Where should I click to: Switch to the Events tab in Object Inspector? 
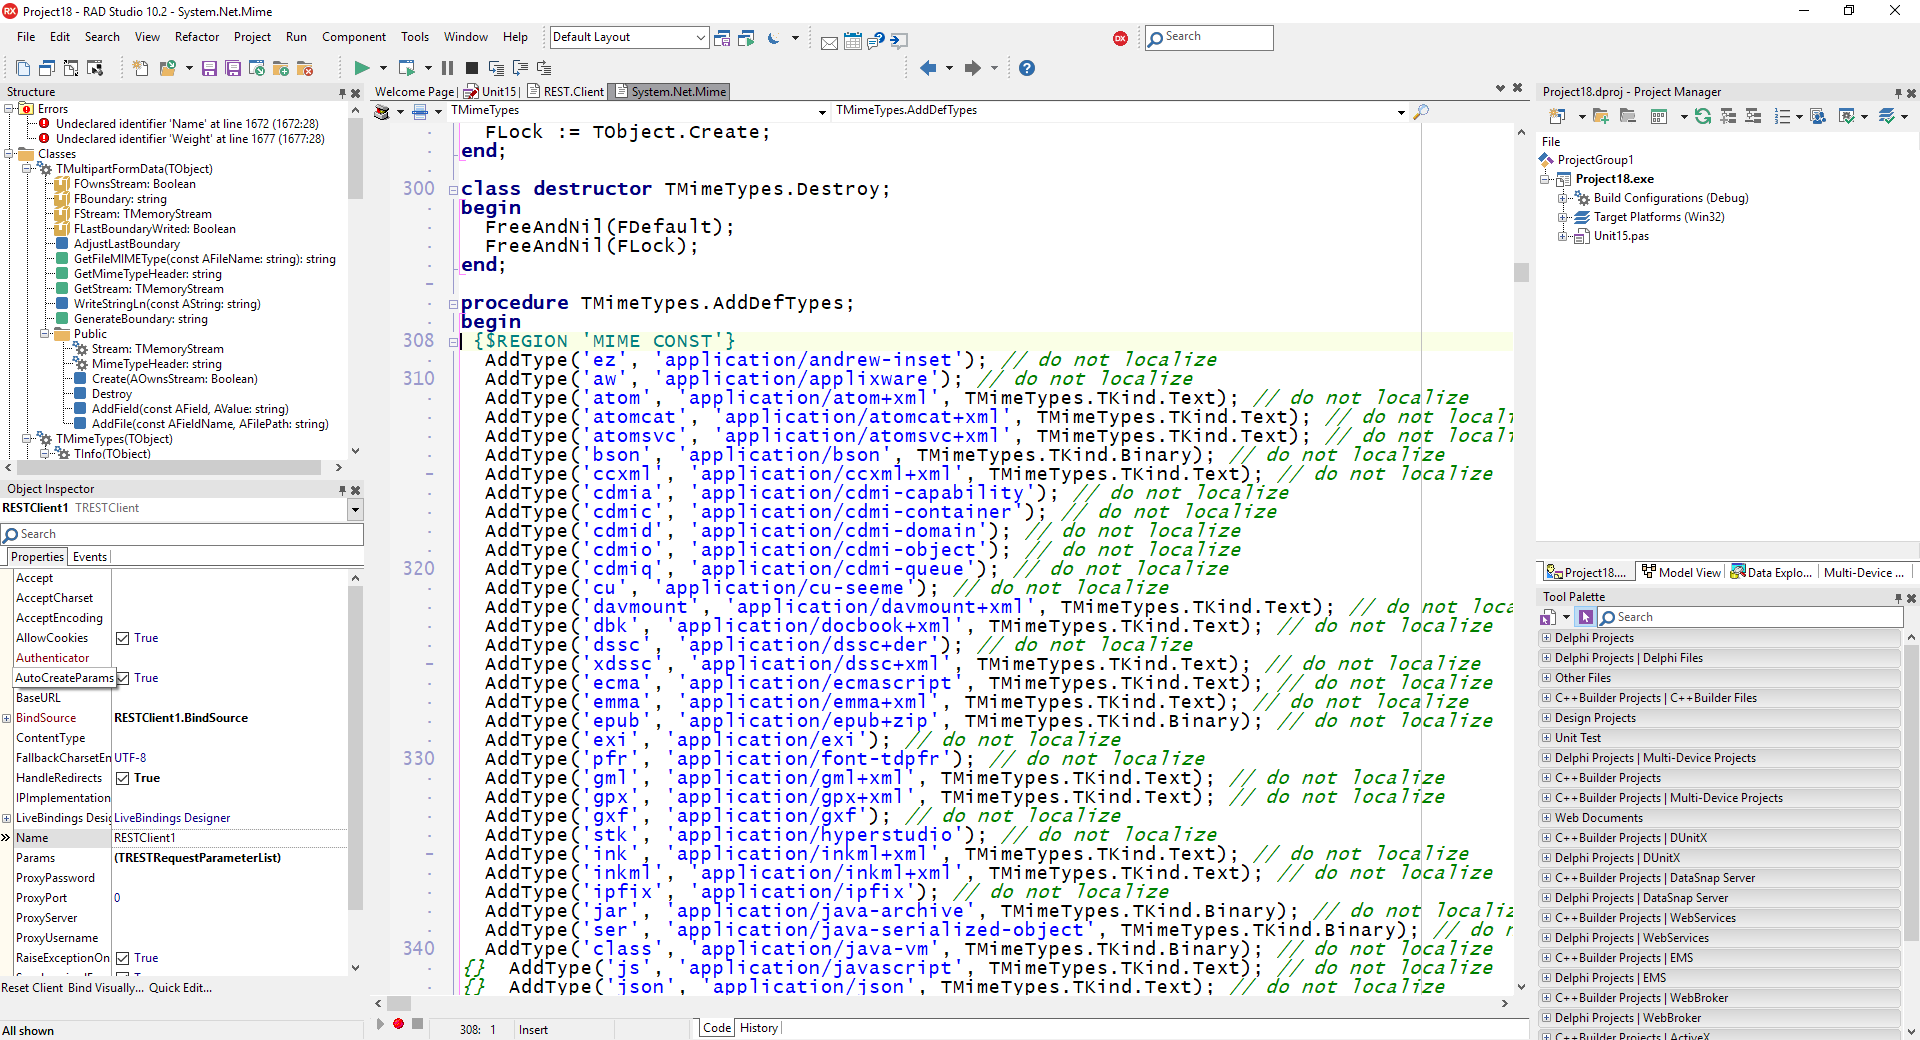point(89,557)
